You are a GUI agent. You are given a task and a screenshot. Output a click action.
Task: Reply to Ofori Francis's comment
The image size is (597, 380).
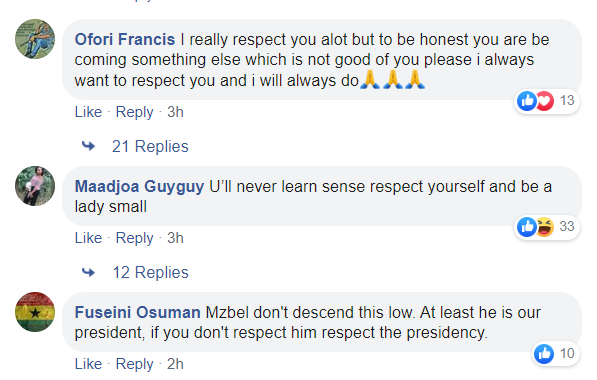pos(134,112)
